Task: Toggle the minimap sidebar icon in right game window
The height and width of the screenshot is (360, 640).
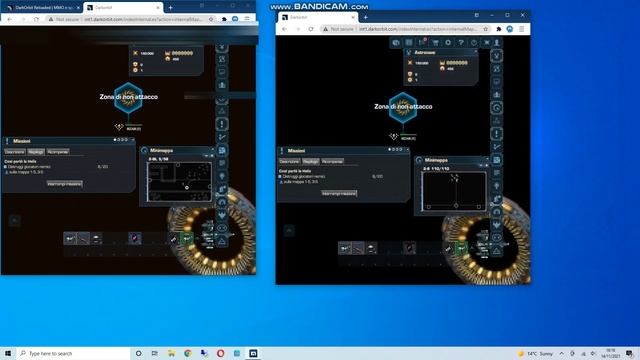Action: pos(497,160)
